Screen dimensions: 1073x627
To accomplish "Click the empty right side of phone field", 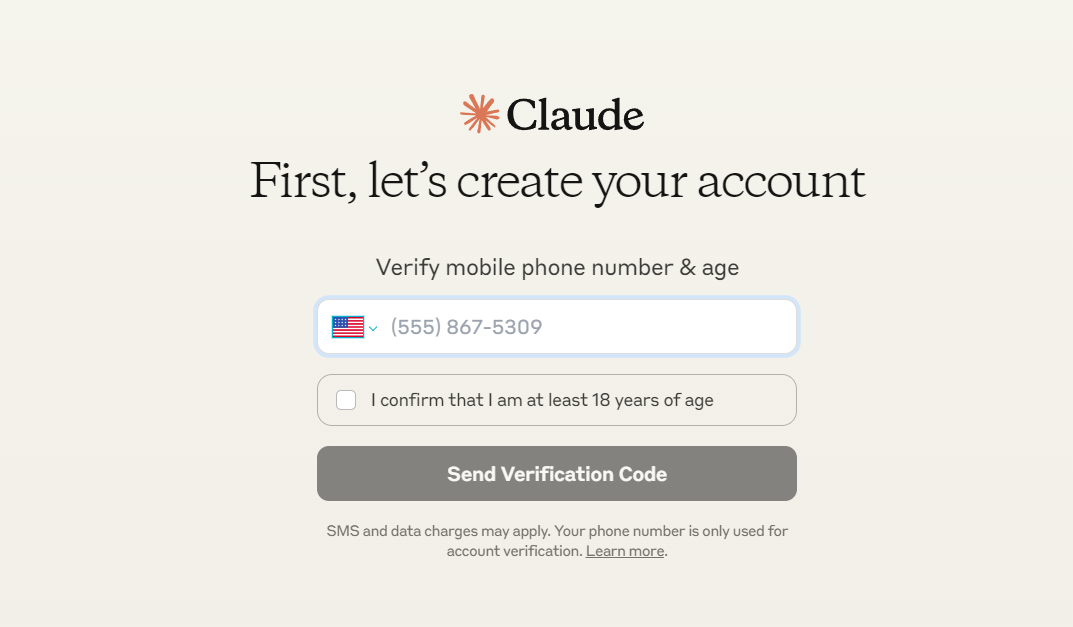I will [x=671, y=327].
